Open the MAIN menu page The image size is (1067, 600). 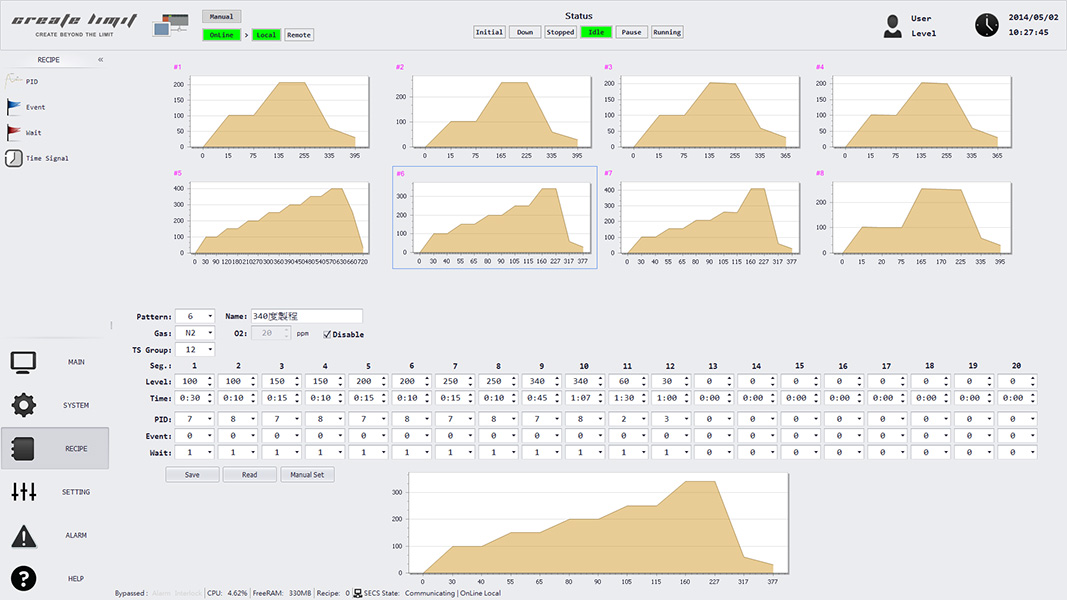(x=55, y=362)
